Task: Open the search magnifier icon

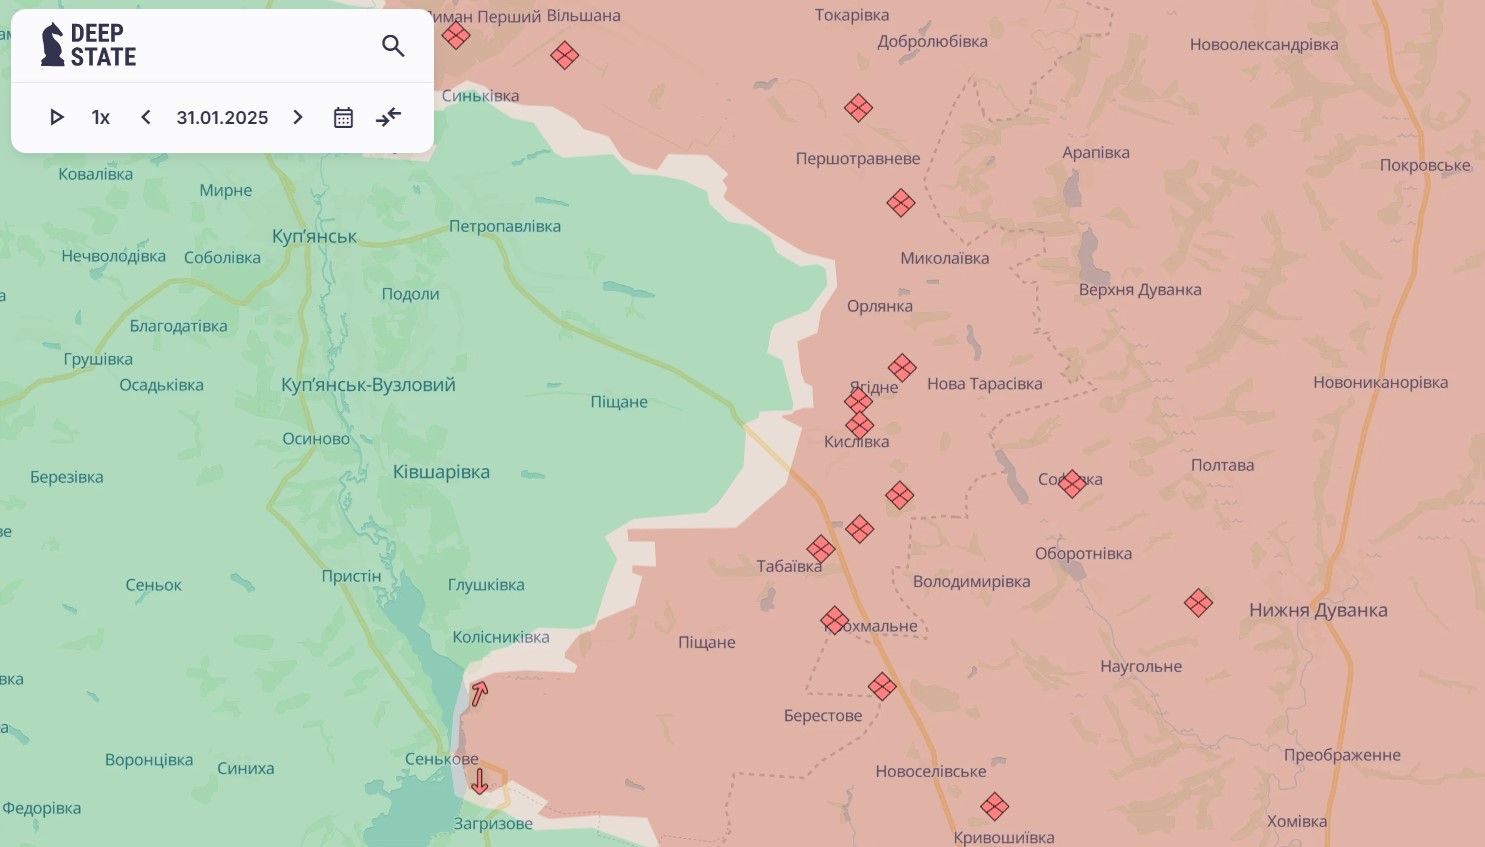Action: [393, 46]
